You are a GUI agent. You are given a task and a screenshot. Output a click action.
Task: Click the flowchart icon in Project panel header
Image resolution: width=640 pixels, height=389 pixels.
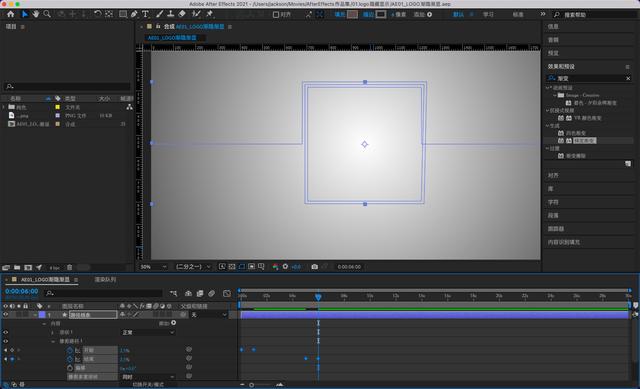[129, 107]
